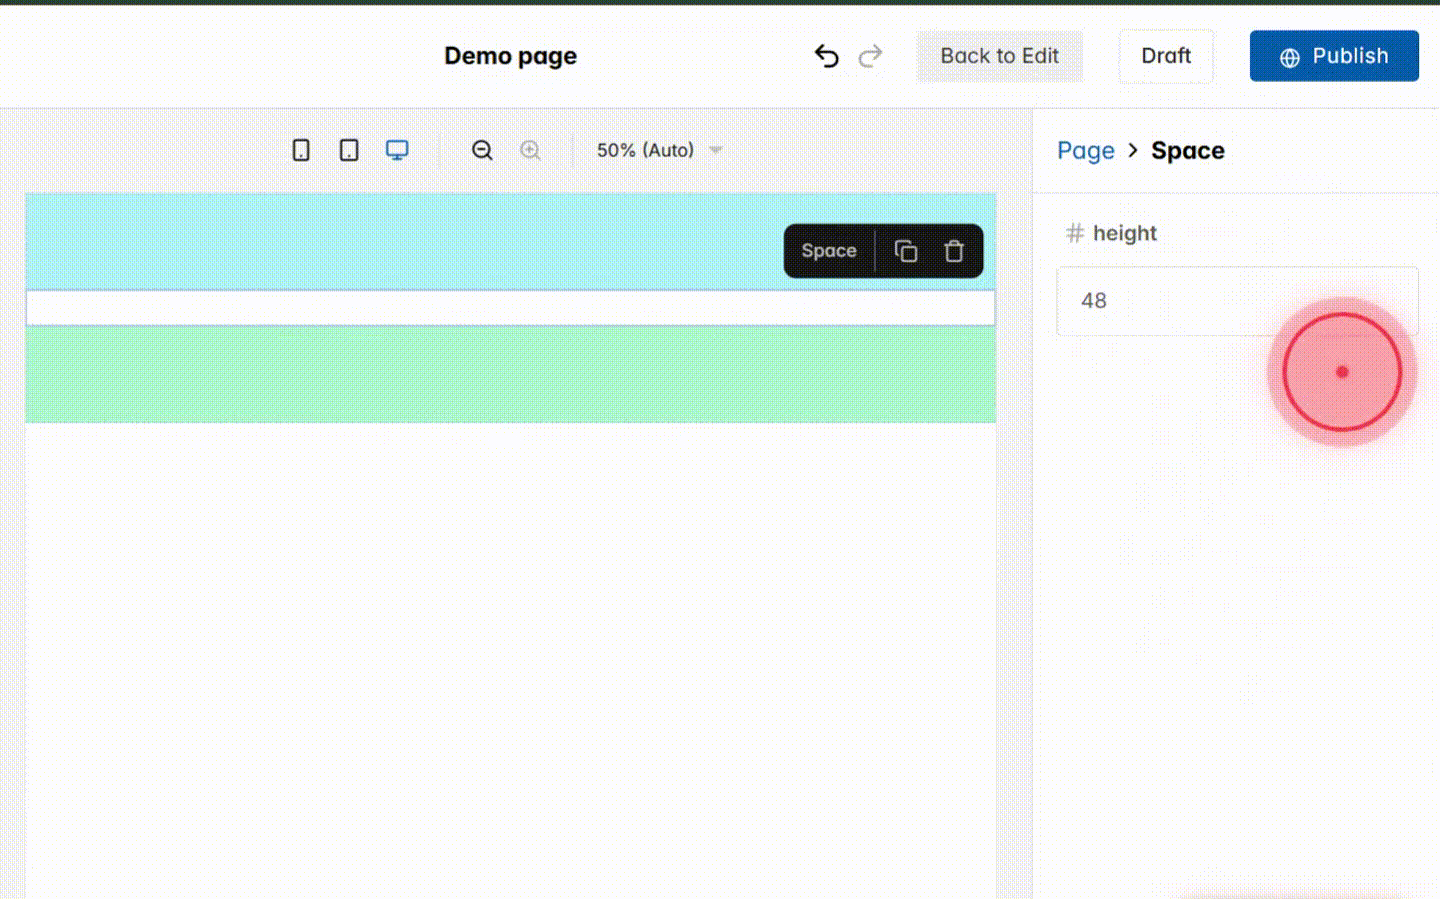Switch to tablet preview

tap(348, 149)
